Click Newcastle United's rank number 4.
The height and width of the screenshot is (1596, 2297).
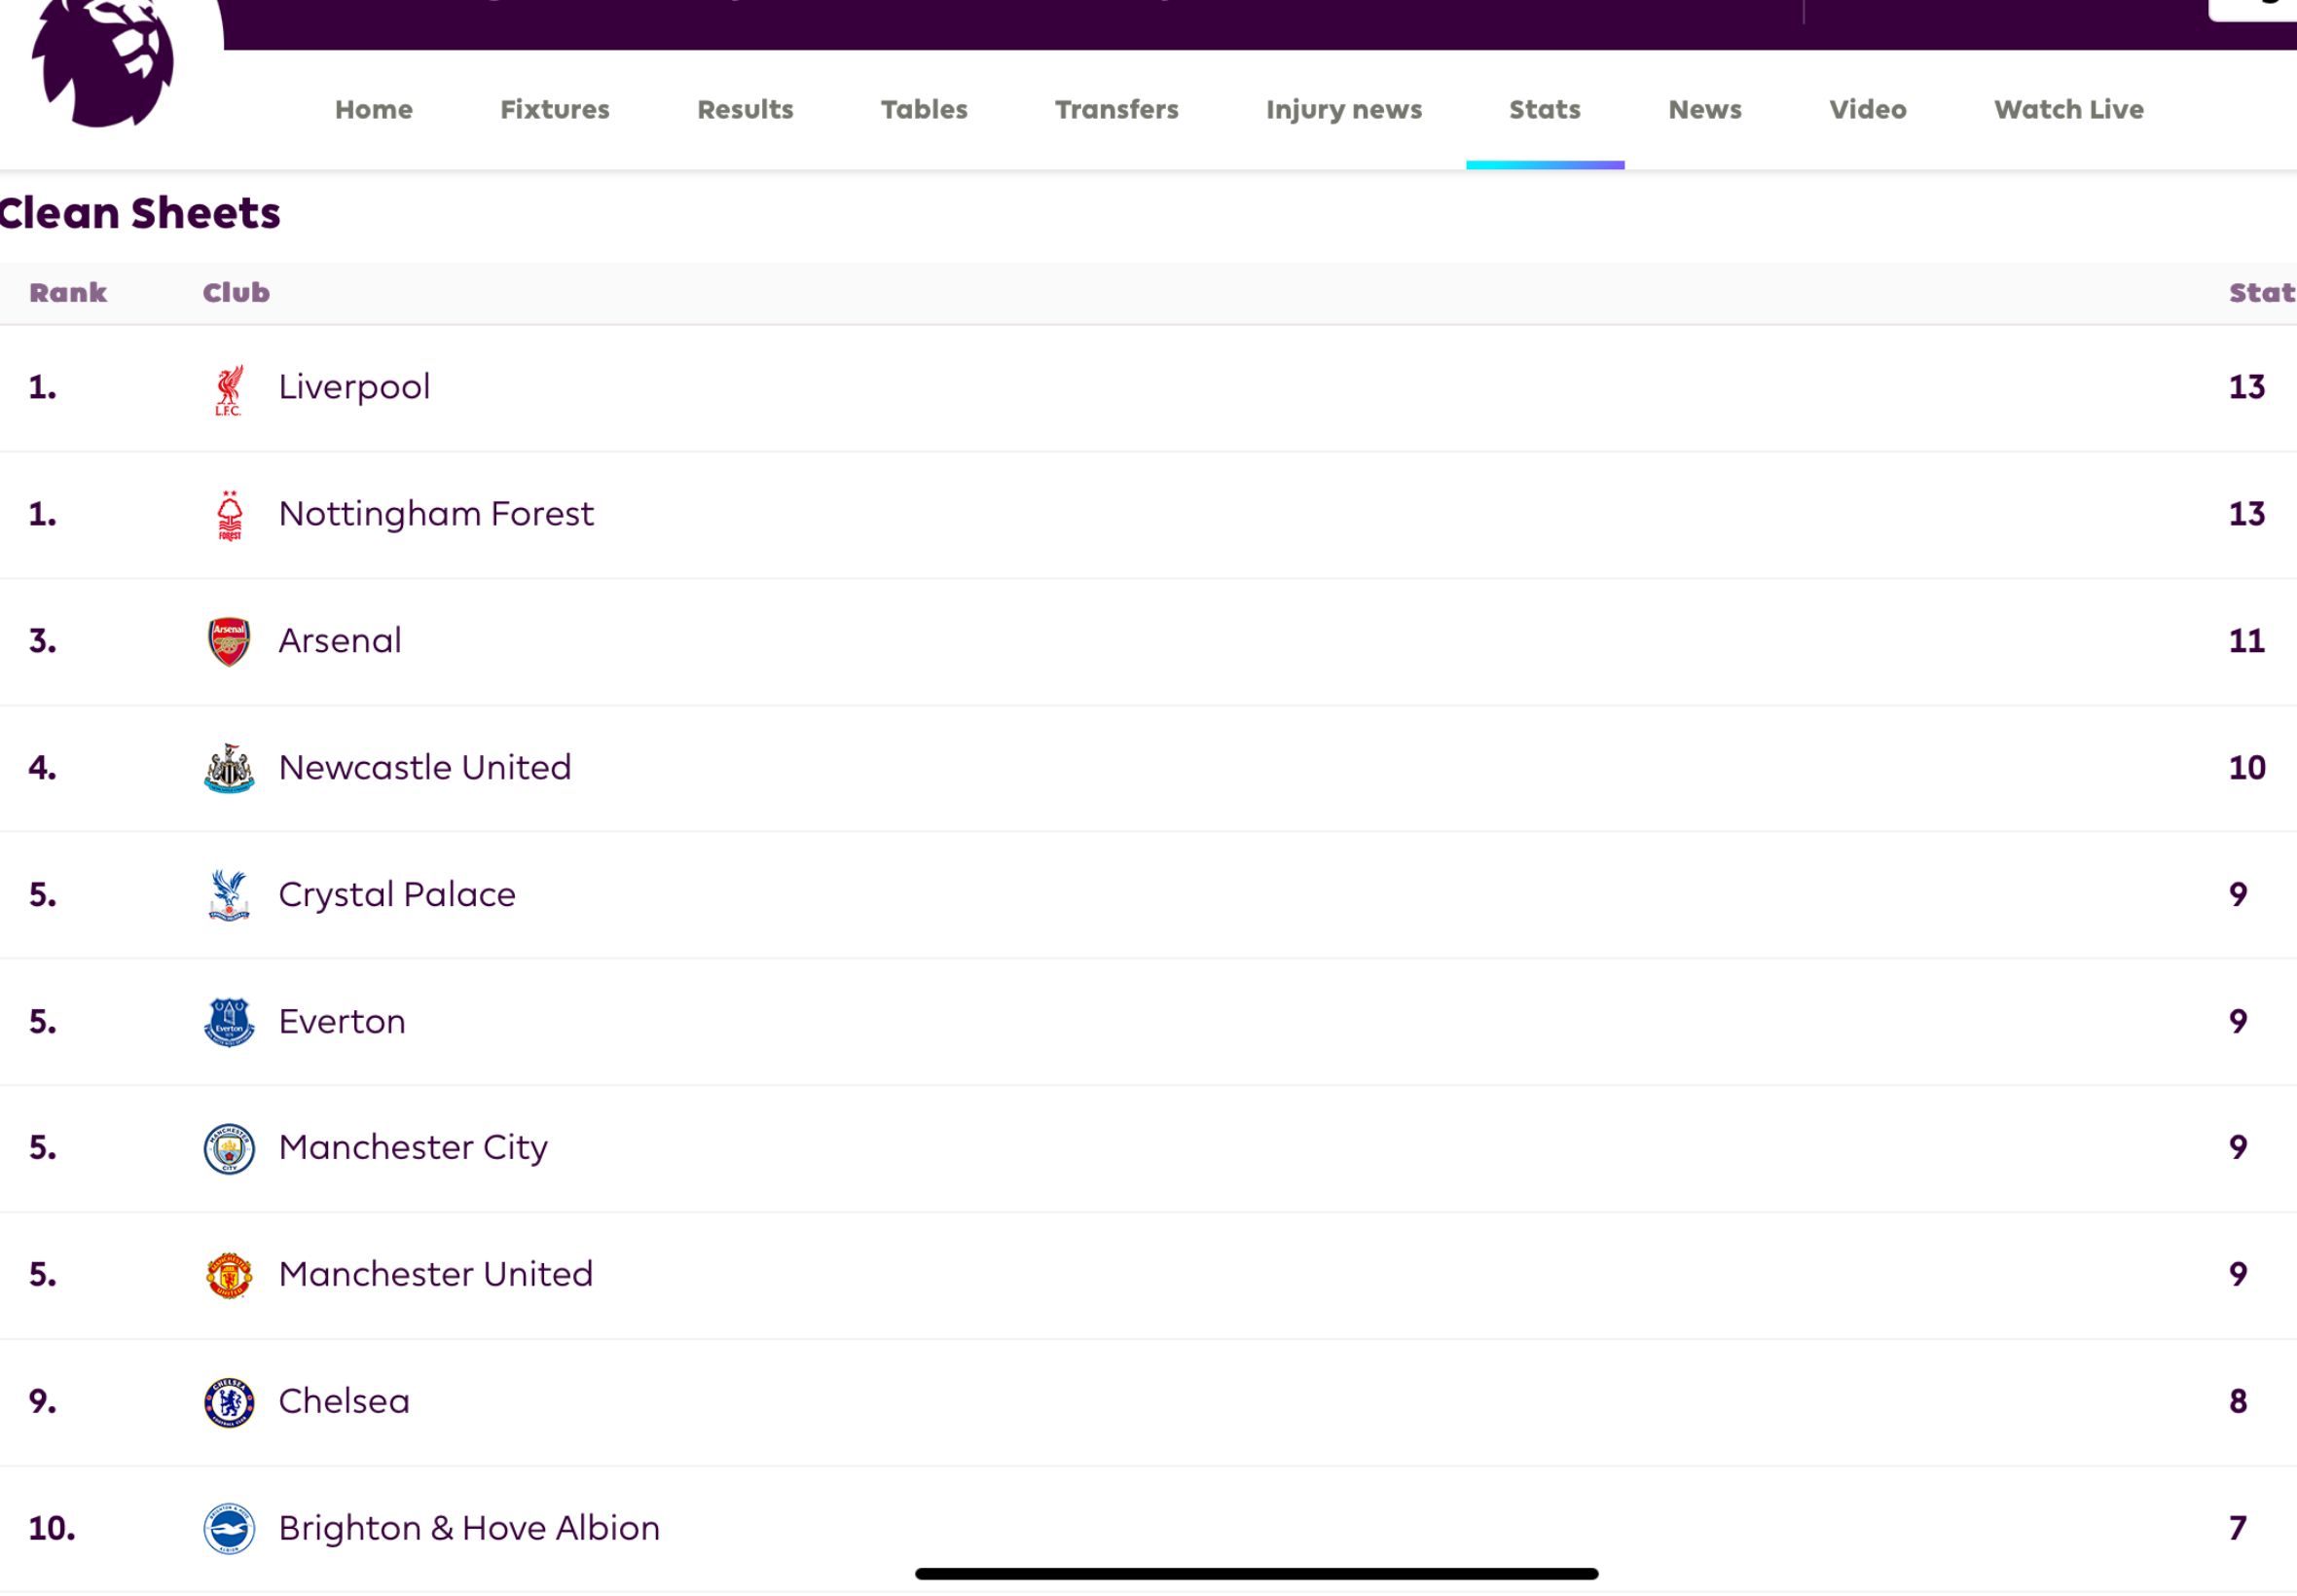click(x=42, y=768)
